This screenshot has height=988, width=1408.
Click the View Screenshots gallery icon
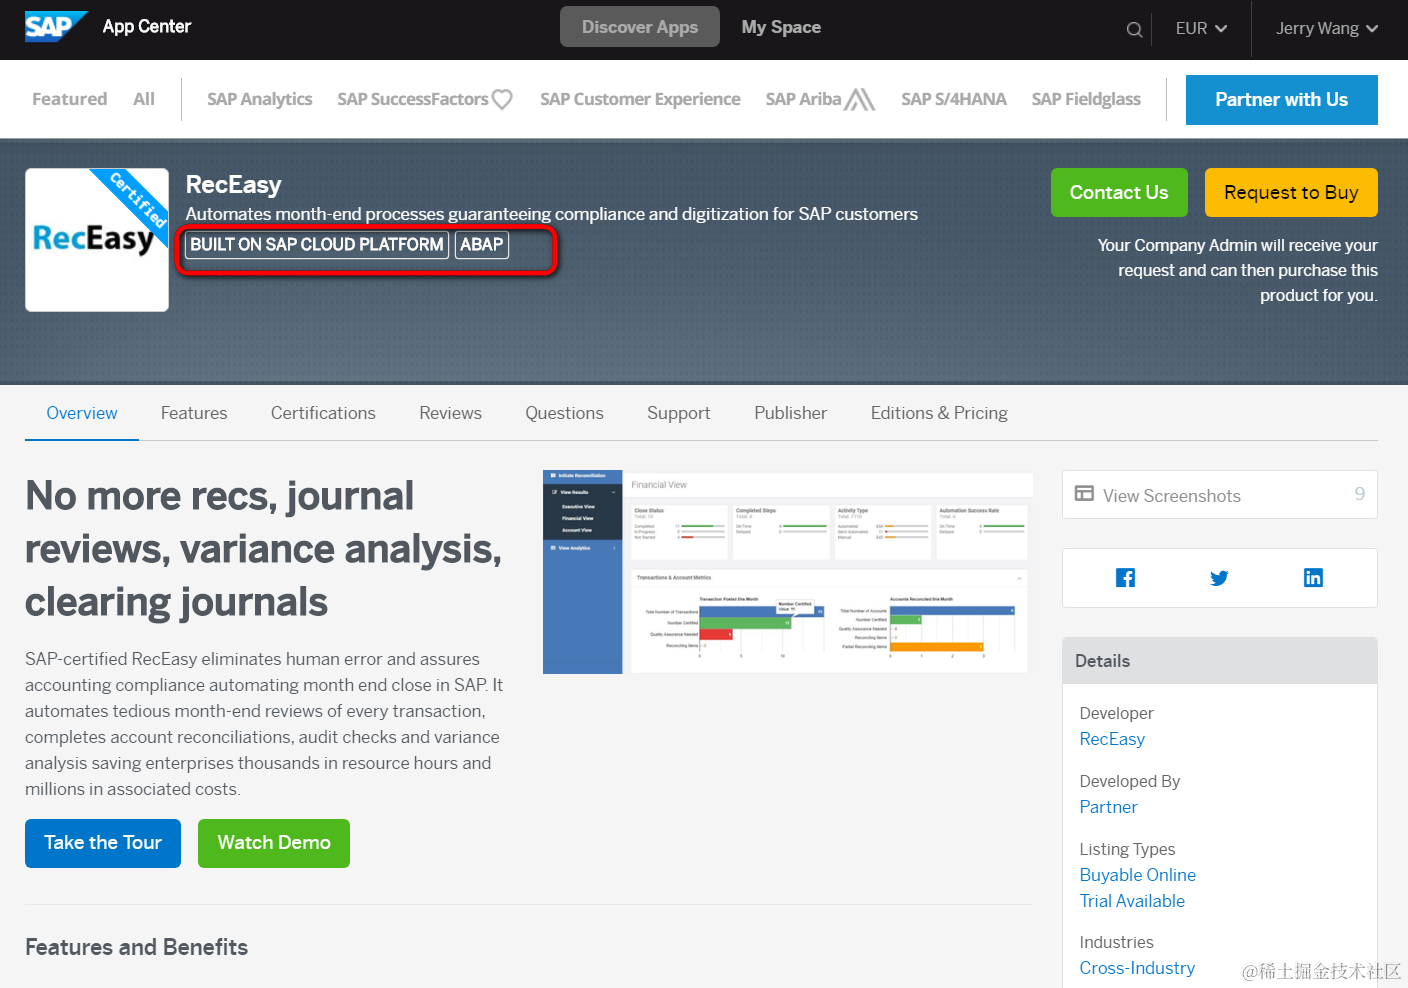[x=1084, y=494]
